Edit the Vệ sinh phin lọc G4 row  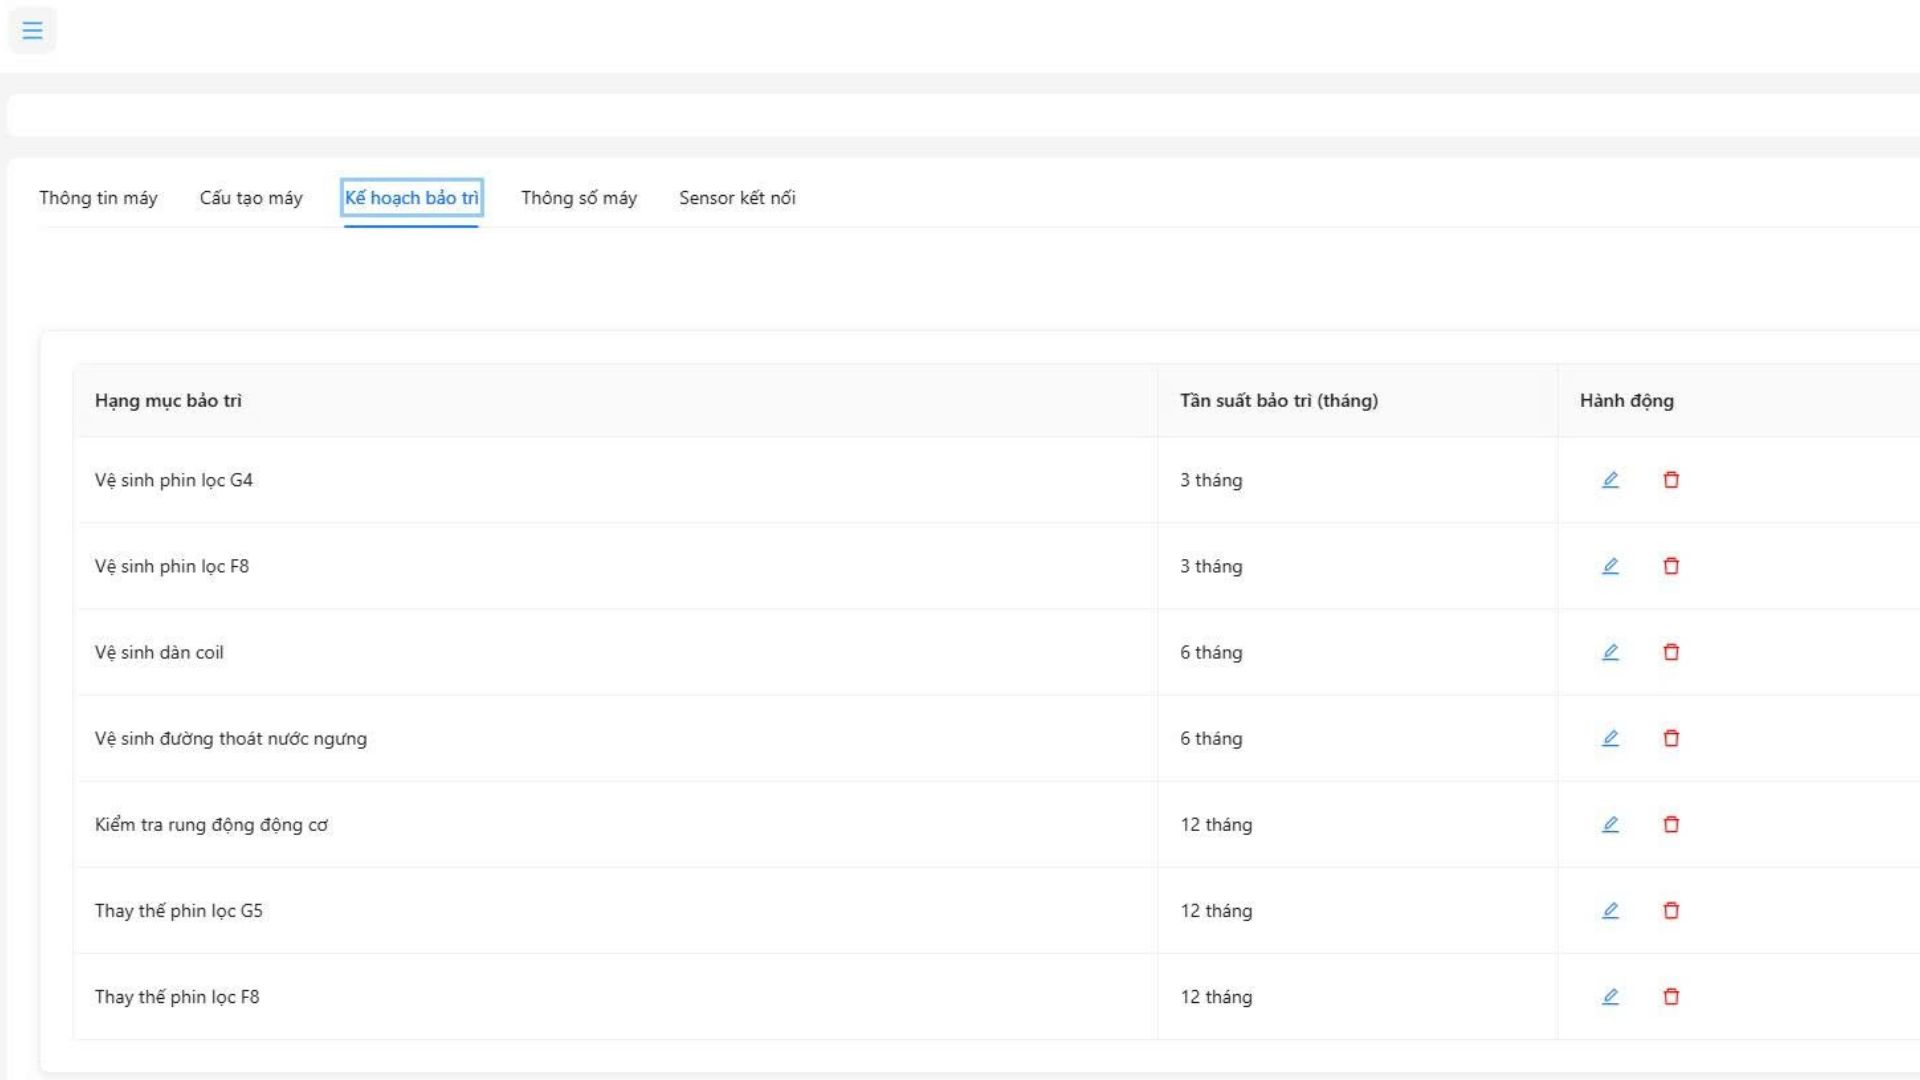[x=1610, y=480]
